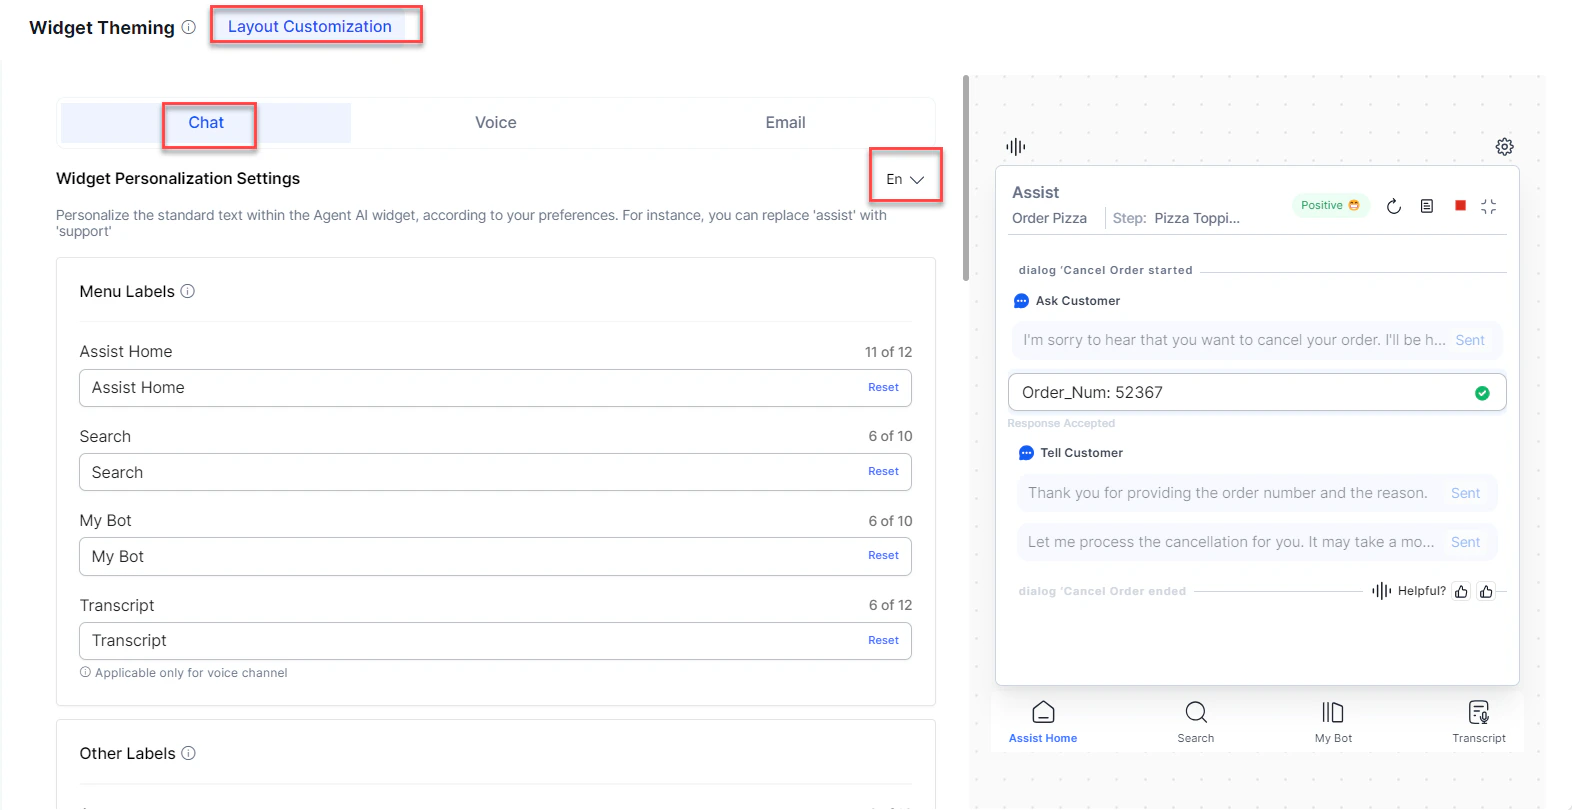Switch to the Email tab

tap(785, 122)
